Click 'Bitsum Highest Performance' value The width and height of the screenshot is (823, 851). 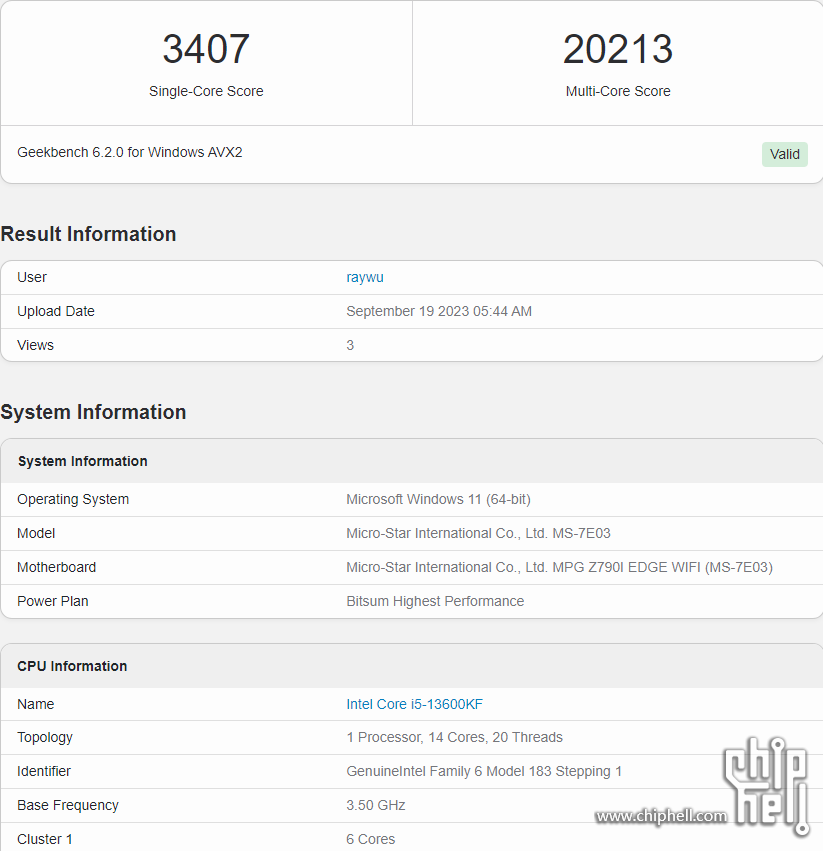point(435,601)
